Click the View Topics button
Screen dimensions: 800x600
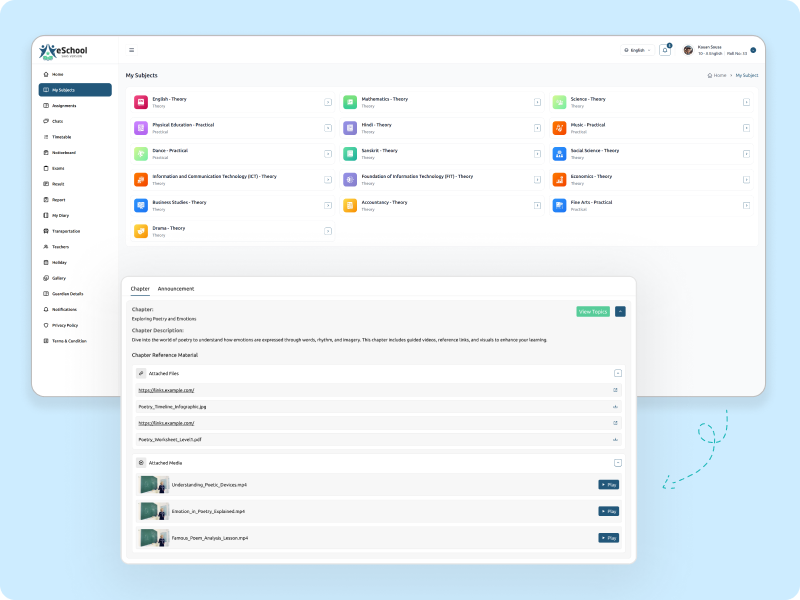tap(593, 312)
